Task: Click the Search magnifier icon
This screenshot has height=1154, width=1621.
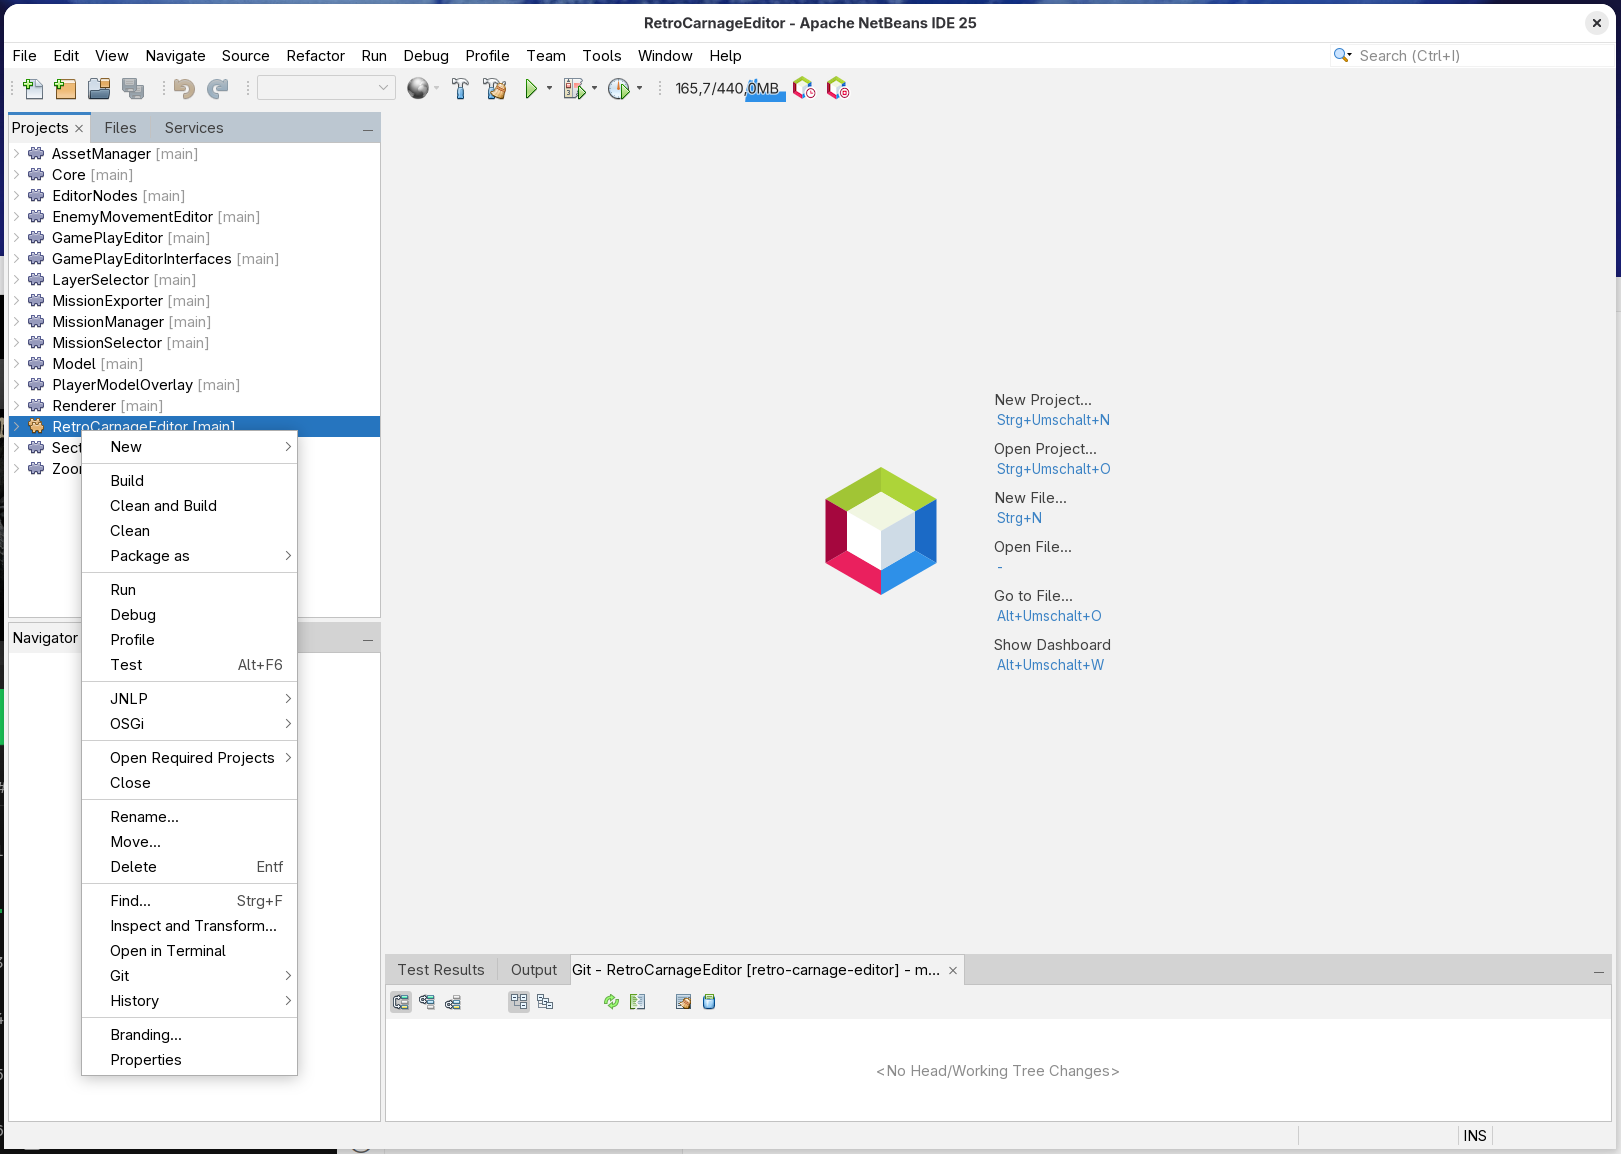Action: (x=1342, y=56)
